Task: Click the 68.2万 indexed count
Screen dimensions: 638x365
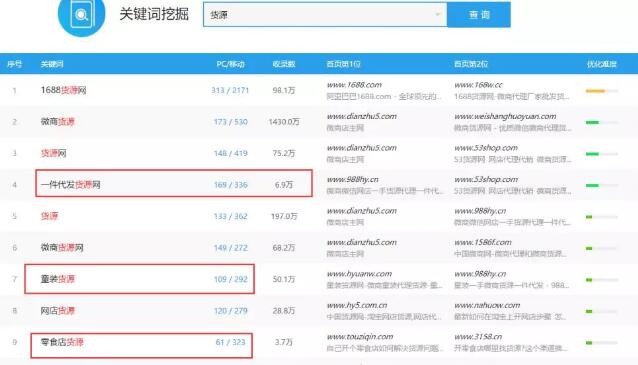Action: pos(284,247)
